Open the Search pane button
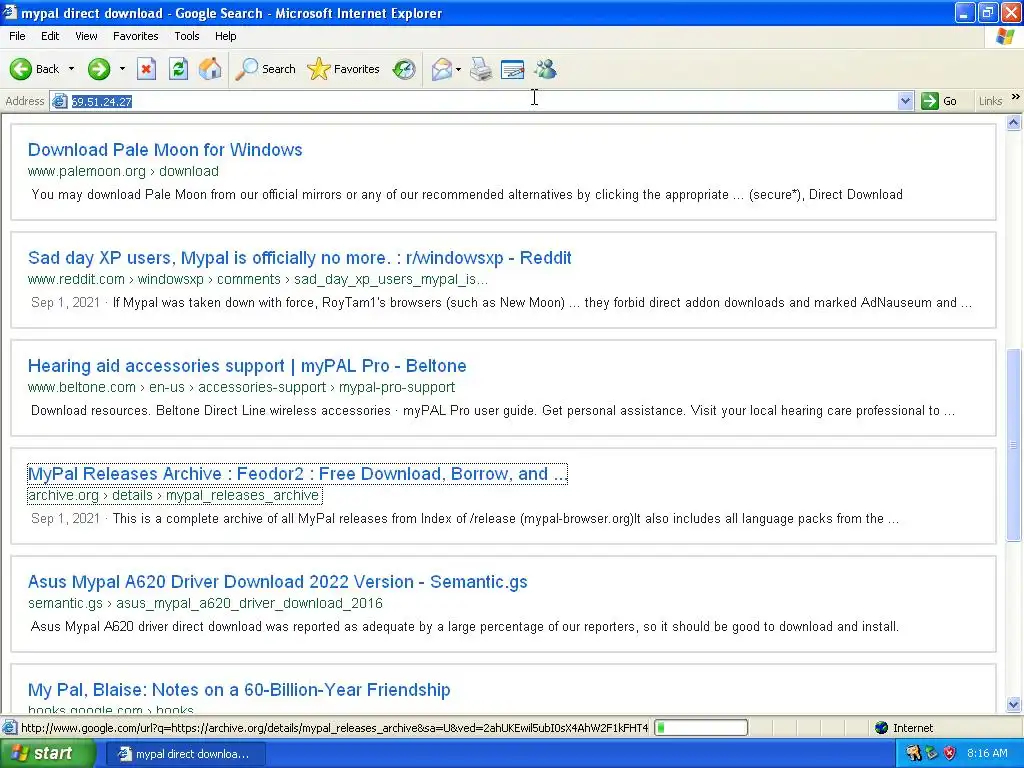1024x768 pixels. tap(266, 69)
